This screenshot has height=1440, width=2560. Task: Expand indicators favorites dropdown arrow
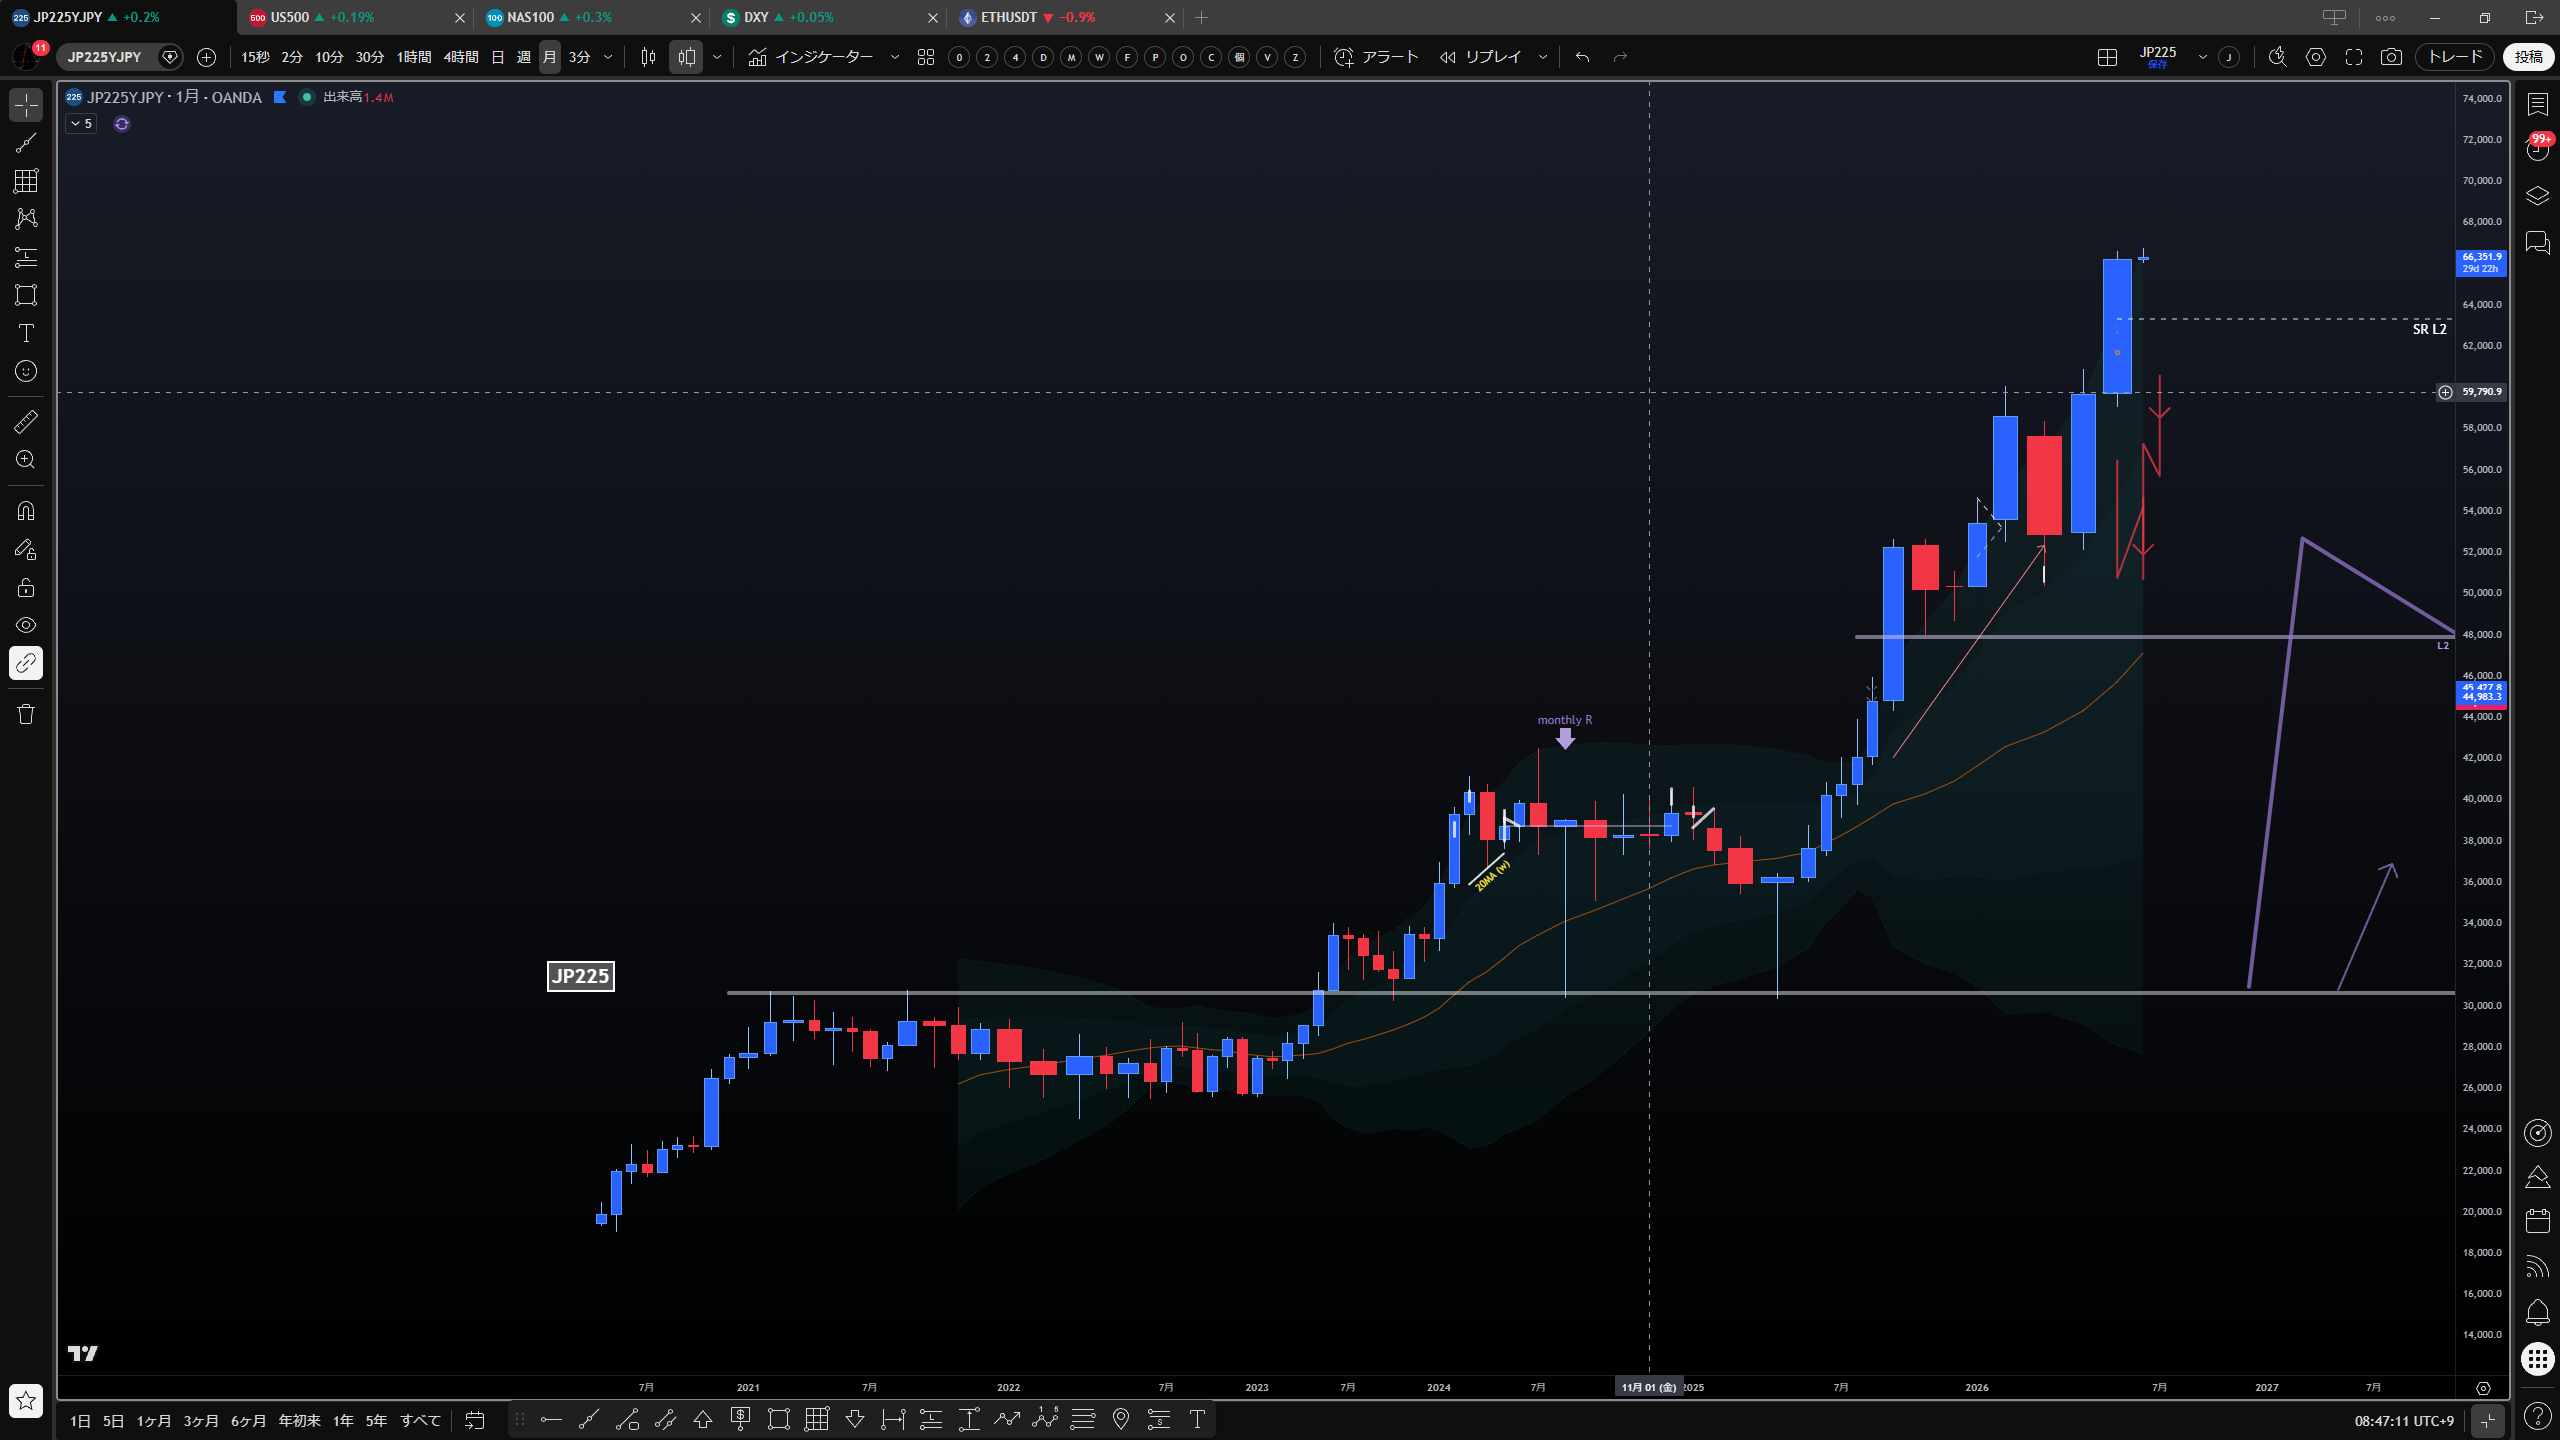pos(895,57)
